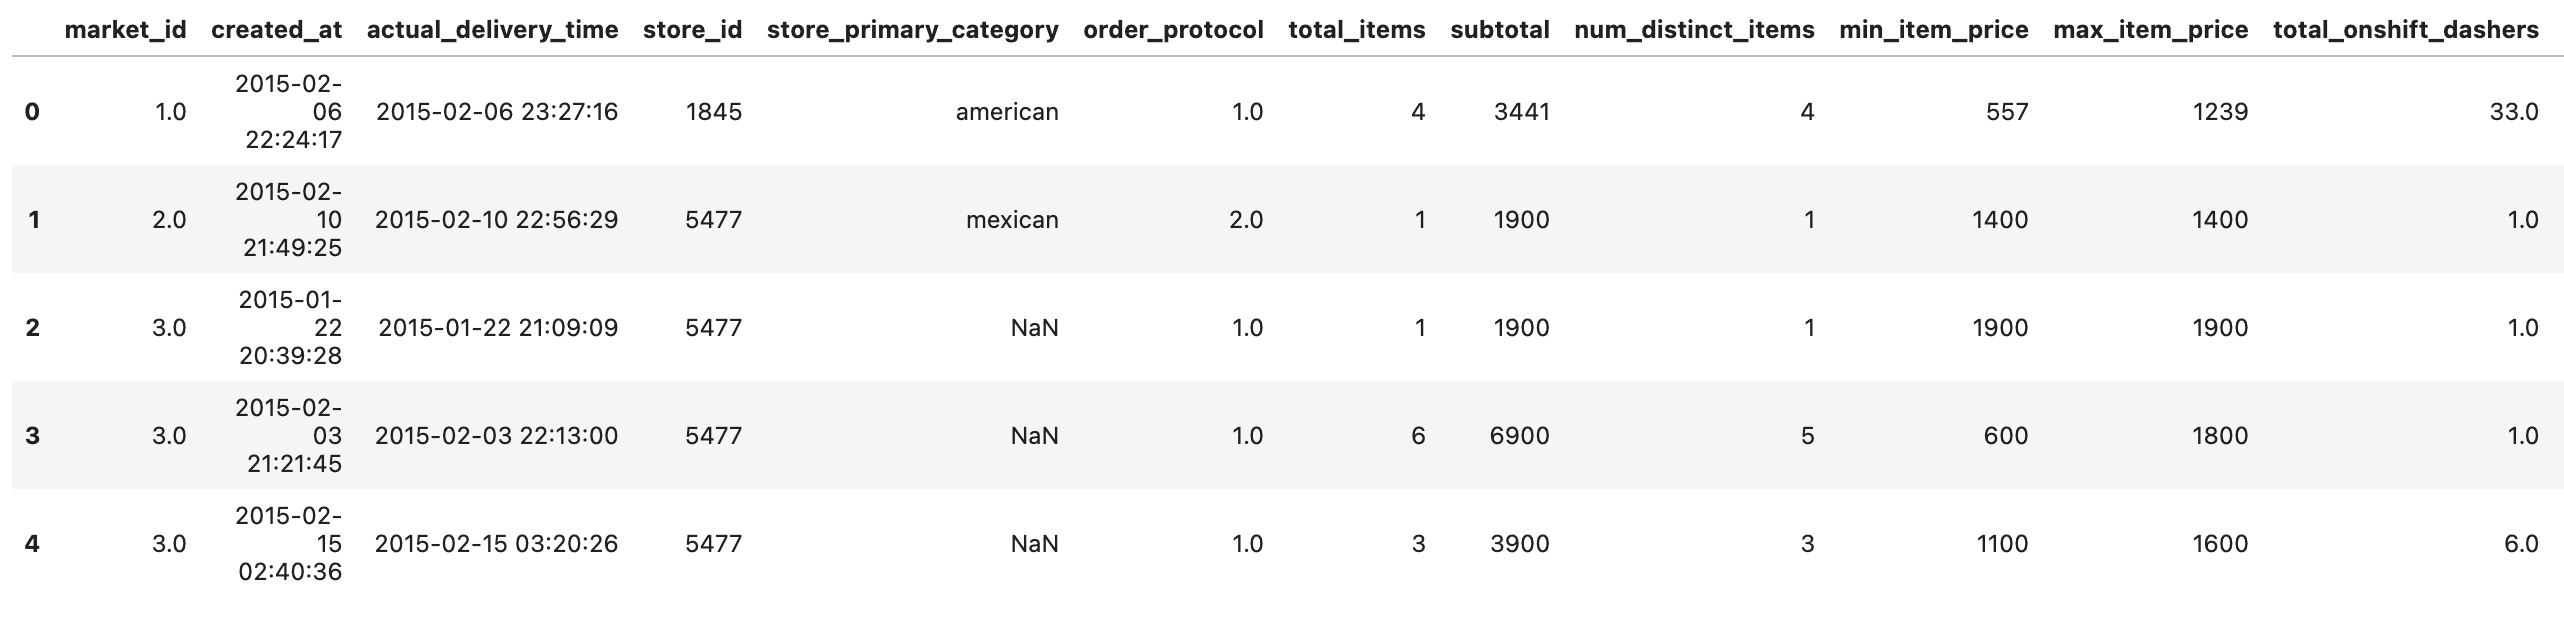Select the num_distinct_items header
Image resolution: width=2564 pixels, height=626 pixels.
pos(1694,30)
